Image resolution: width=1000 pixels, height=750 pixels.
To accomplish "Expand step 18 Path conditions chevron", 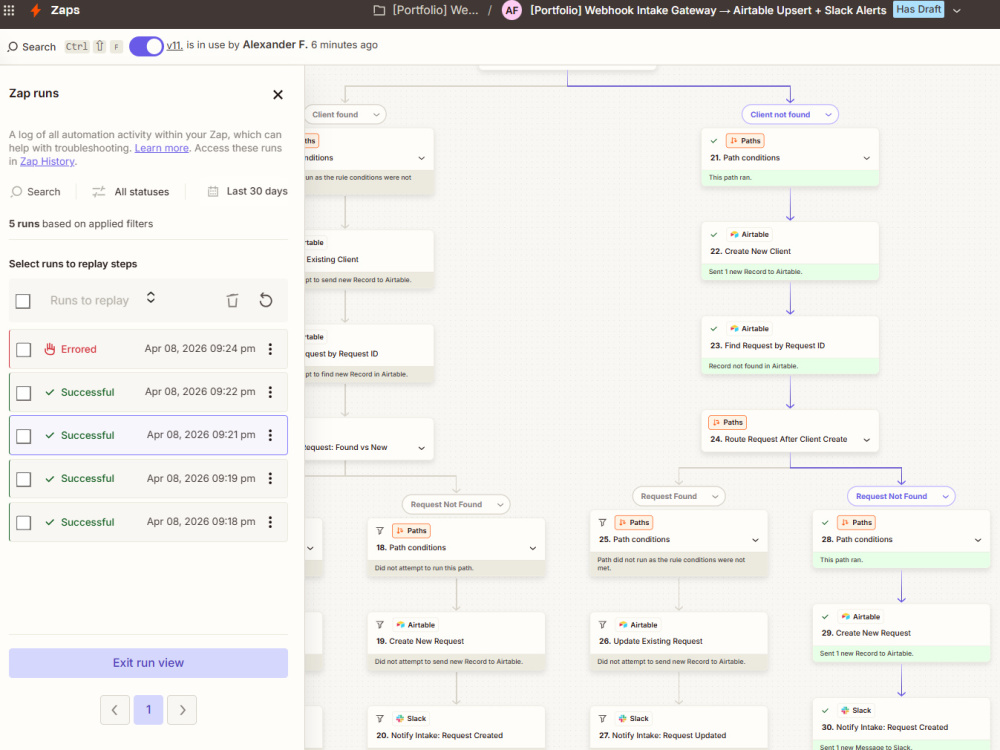I will 533,548.
